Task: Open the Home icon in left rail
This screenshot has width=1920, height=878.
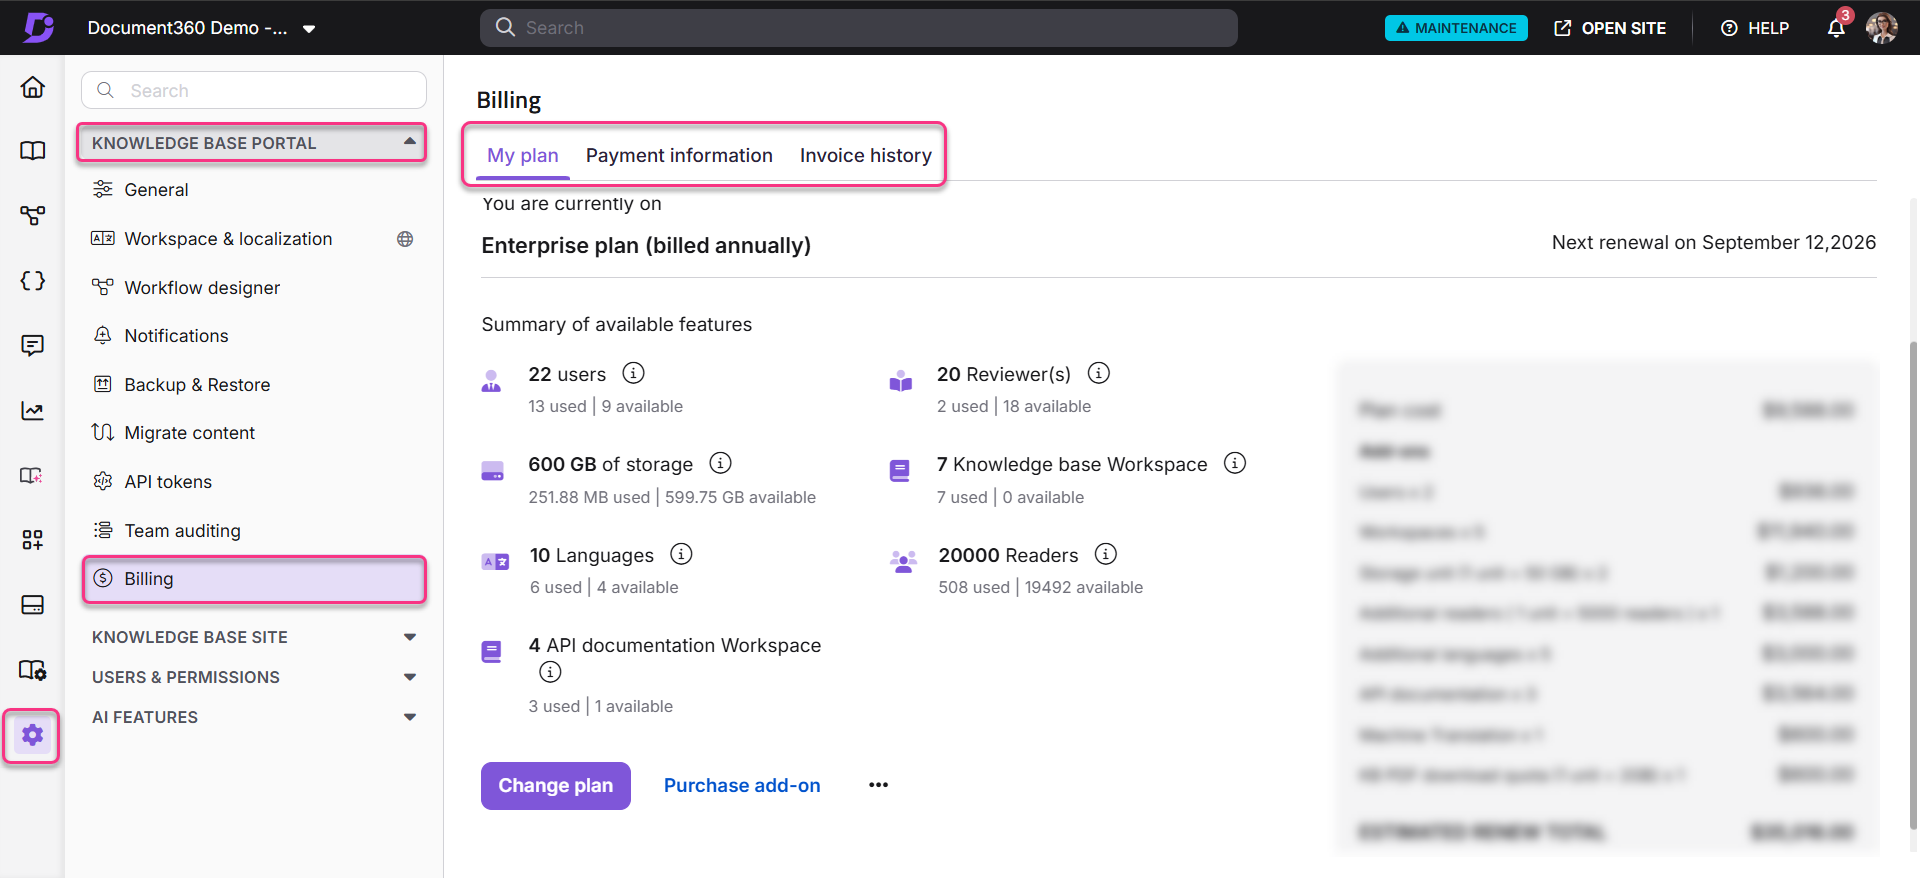Action: [x=33, y=87]
